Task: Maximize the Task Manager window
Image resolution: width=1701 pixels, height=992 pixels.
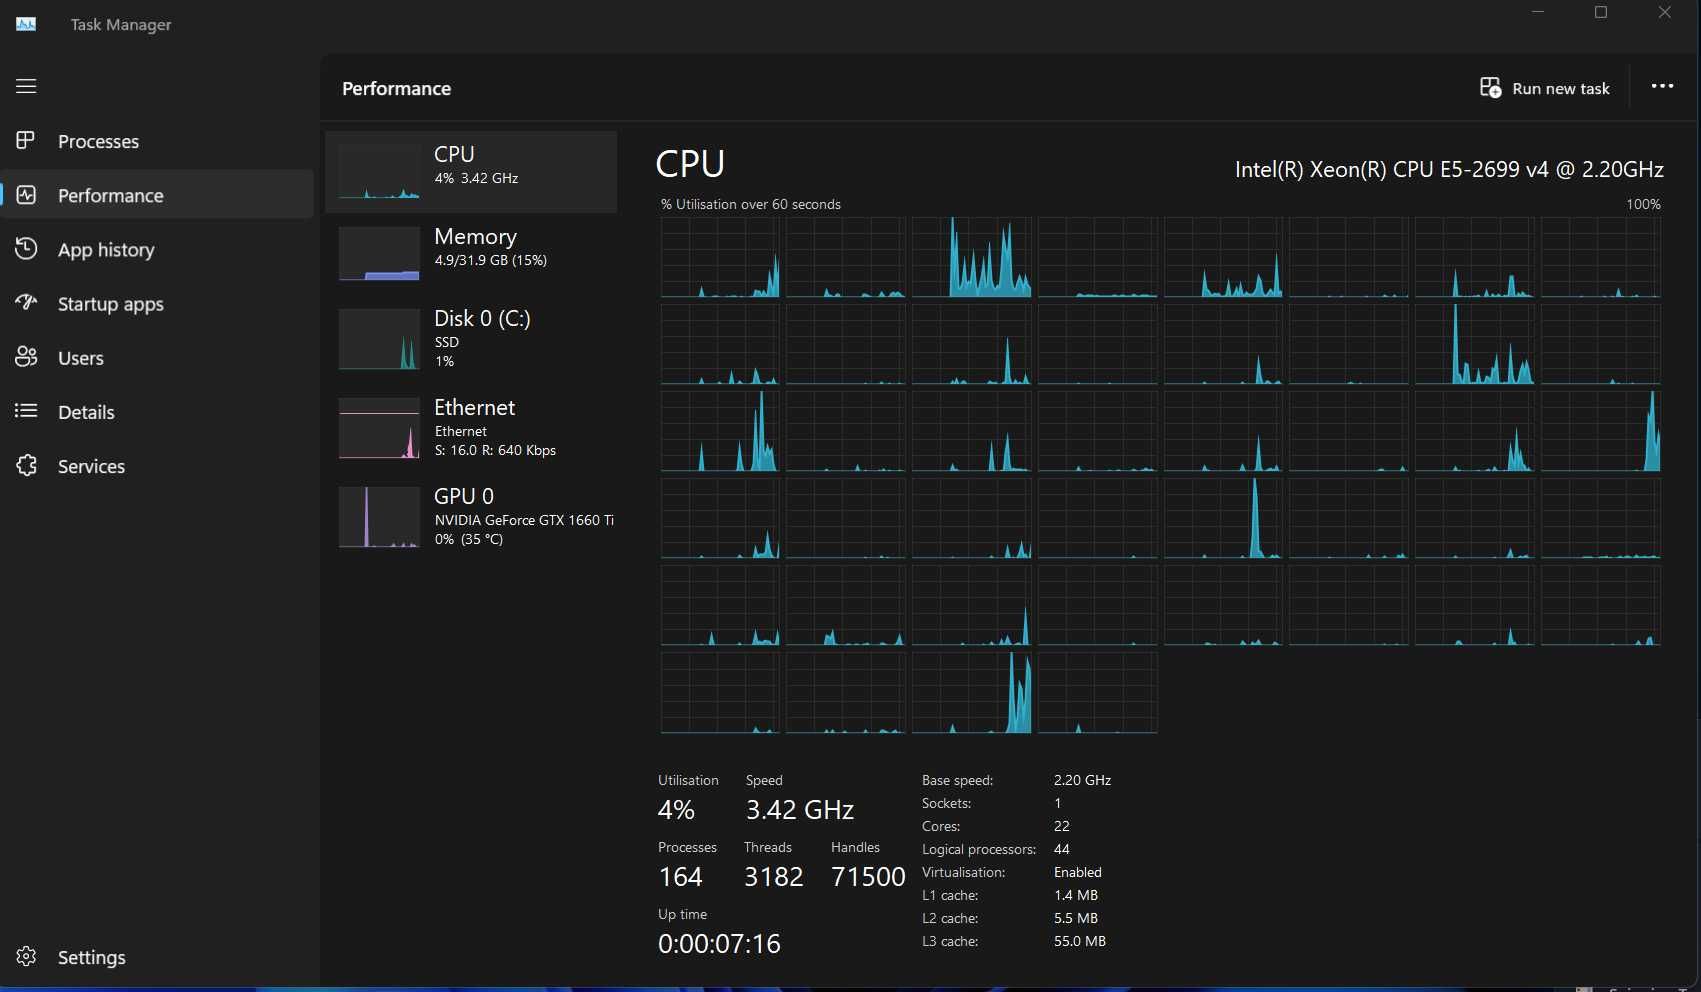Action: tap(1601, 12)
